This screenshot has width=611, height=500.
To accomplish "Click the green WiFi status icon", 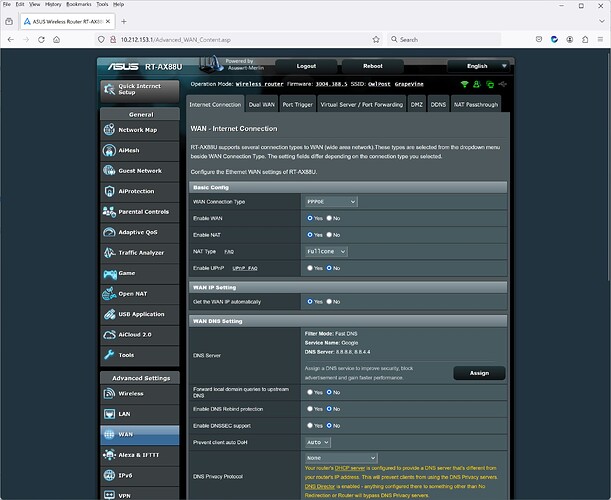I will pyautogui.click(x=464, y=84).
